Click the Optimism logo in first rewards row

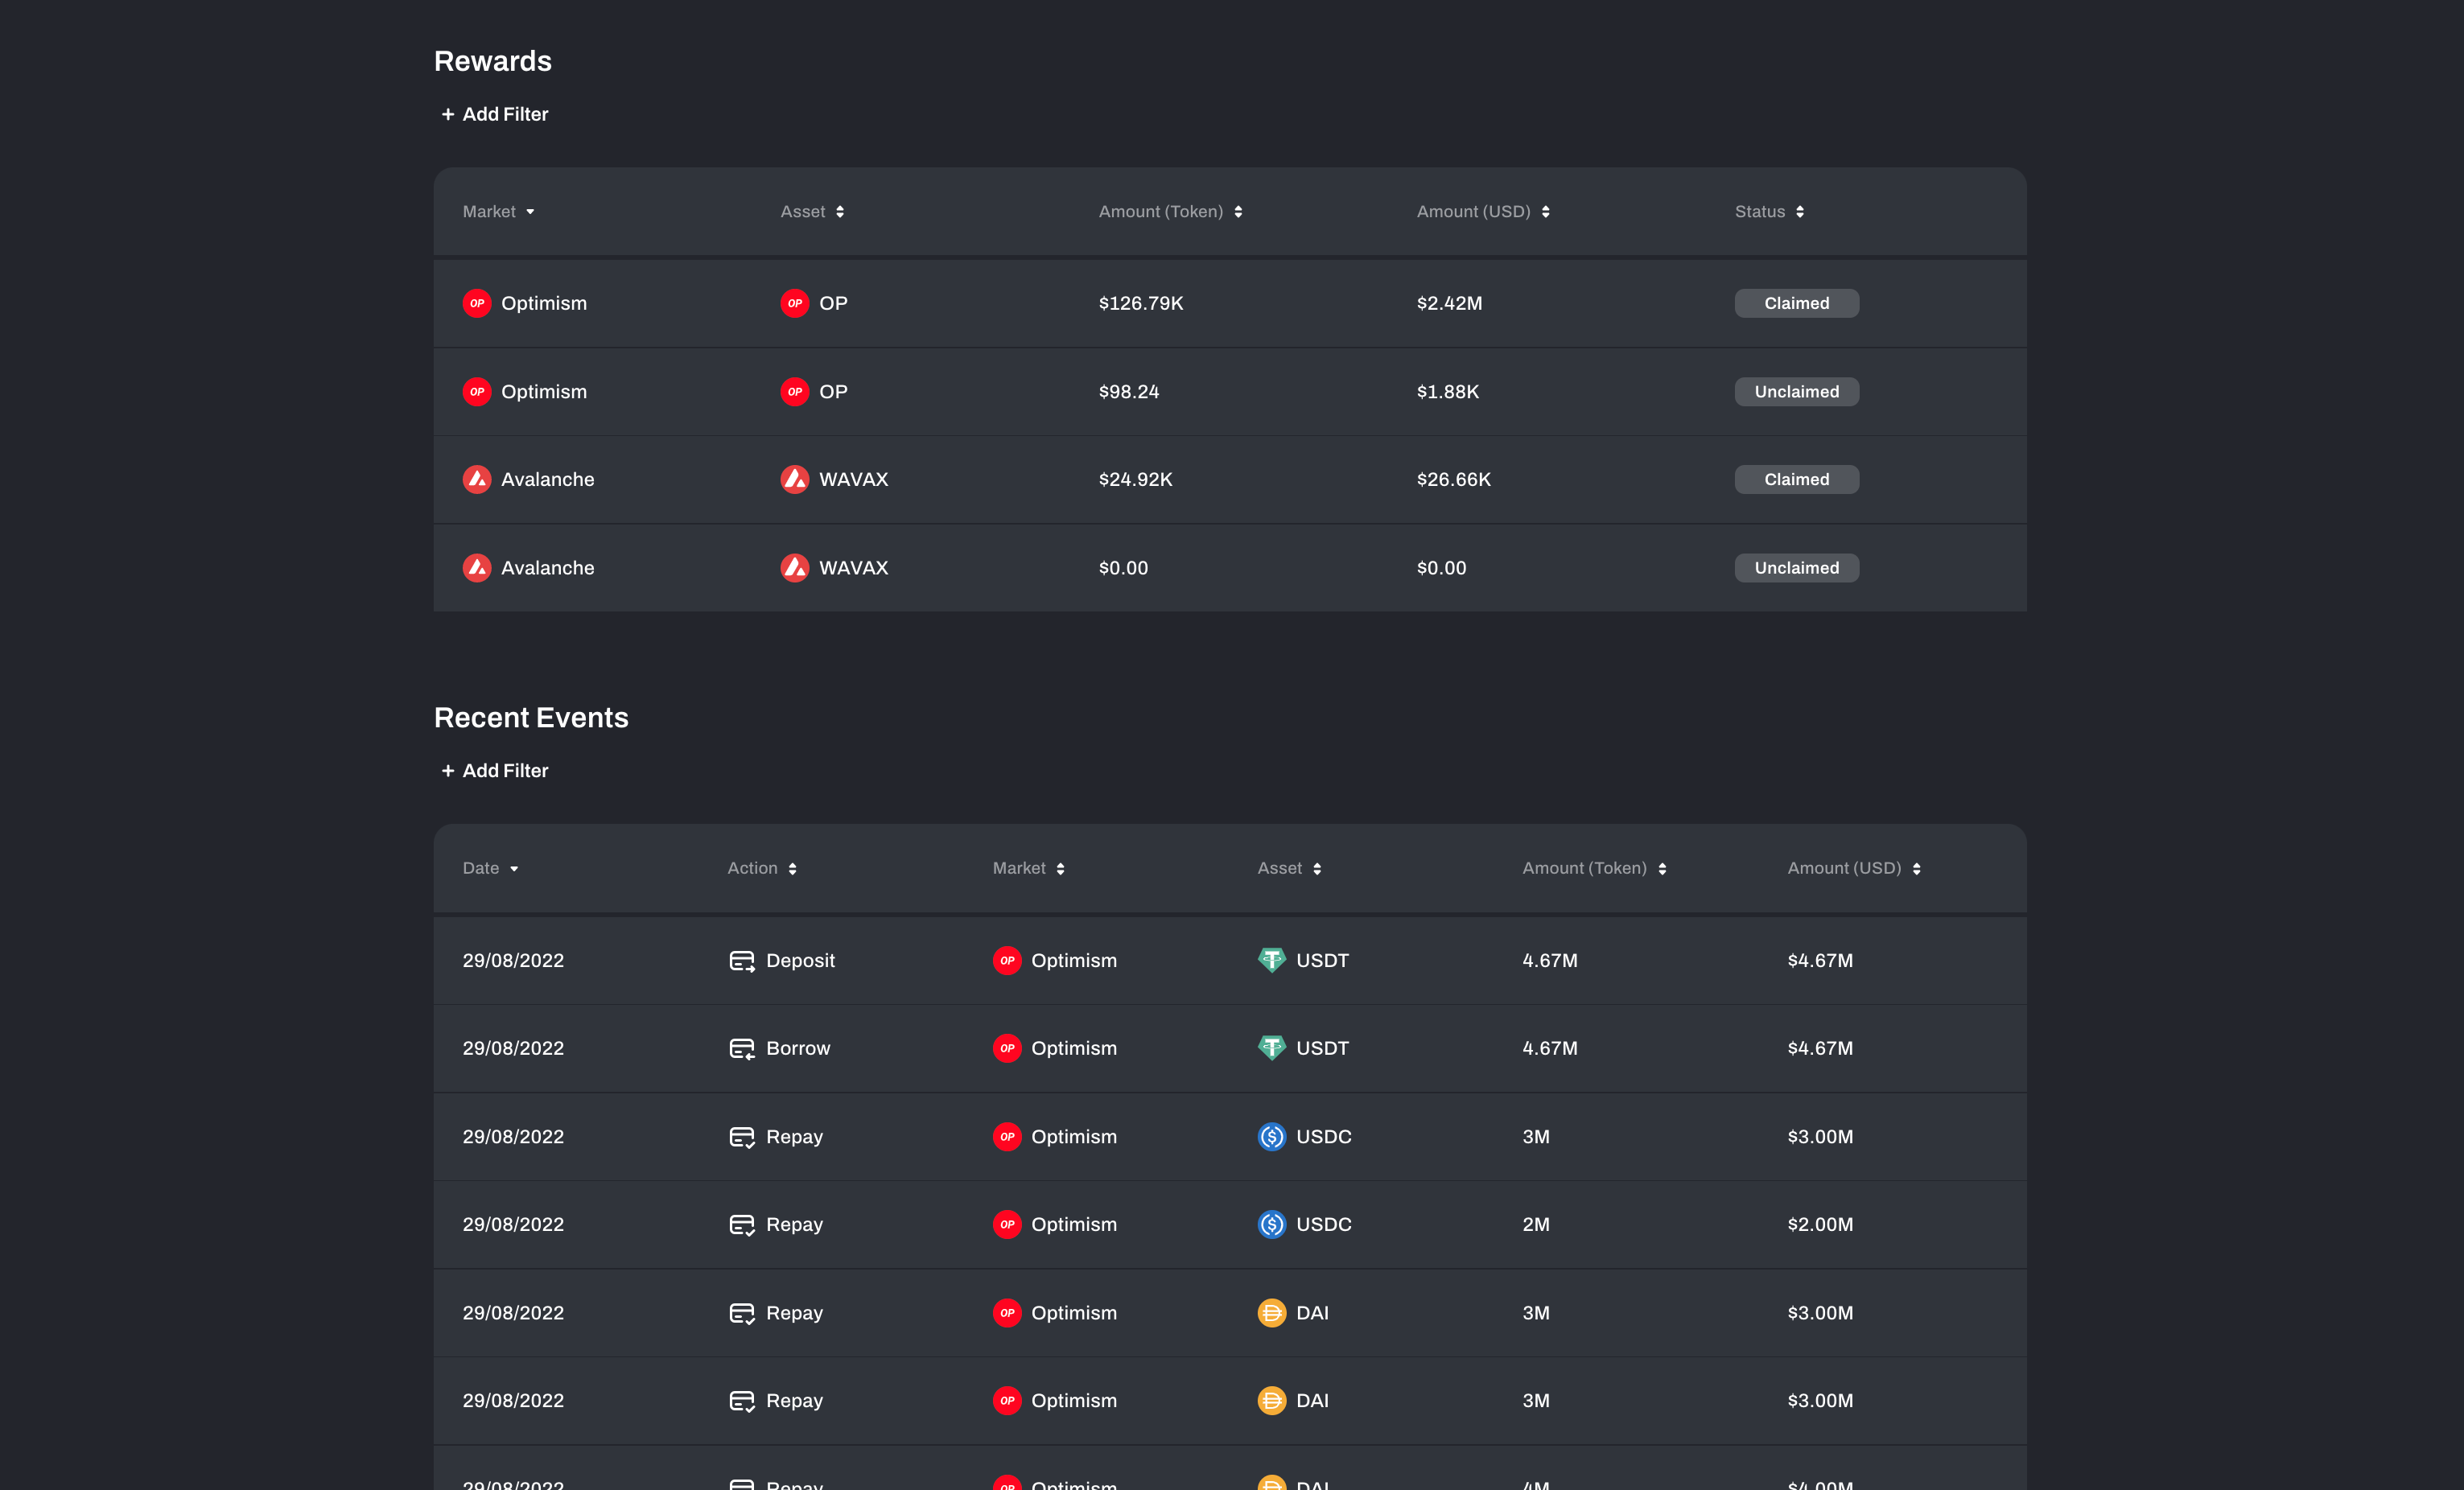(477, 303)
